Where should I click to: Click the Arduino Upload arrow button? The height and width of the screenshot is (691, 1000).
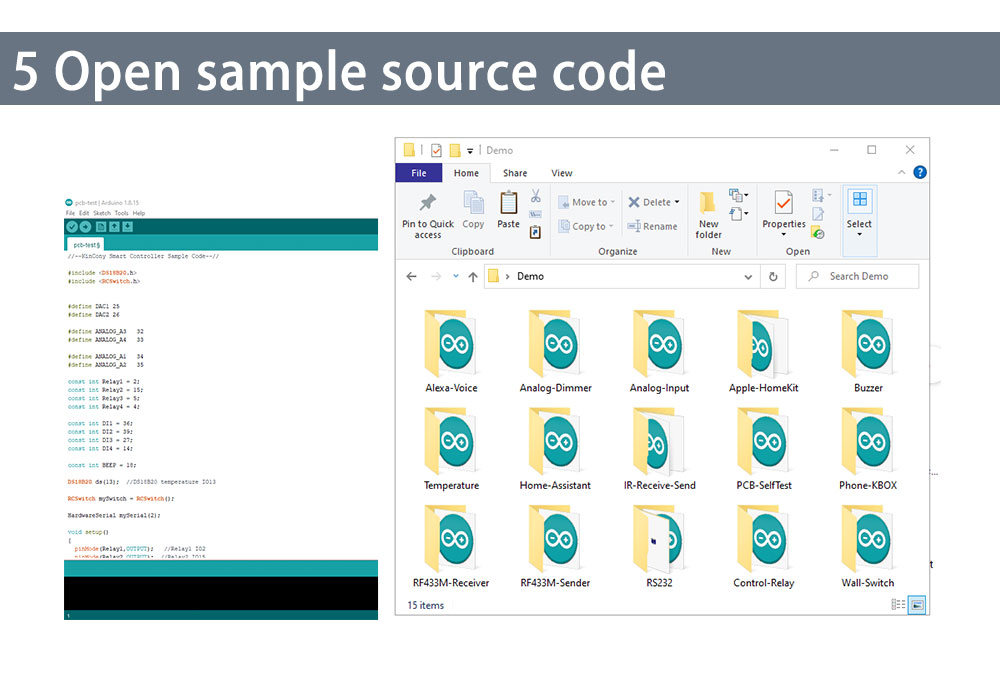(85, 227)
